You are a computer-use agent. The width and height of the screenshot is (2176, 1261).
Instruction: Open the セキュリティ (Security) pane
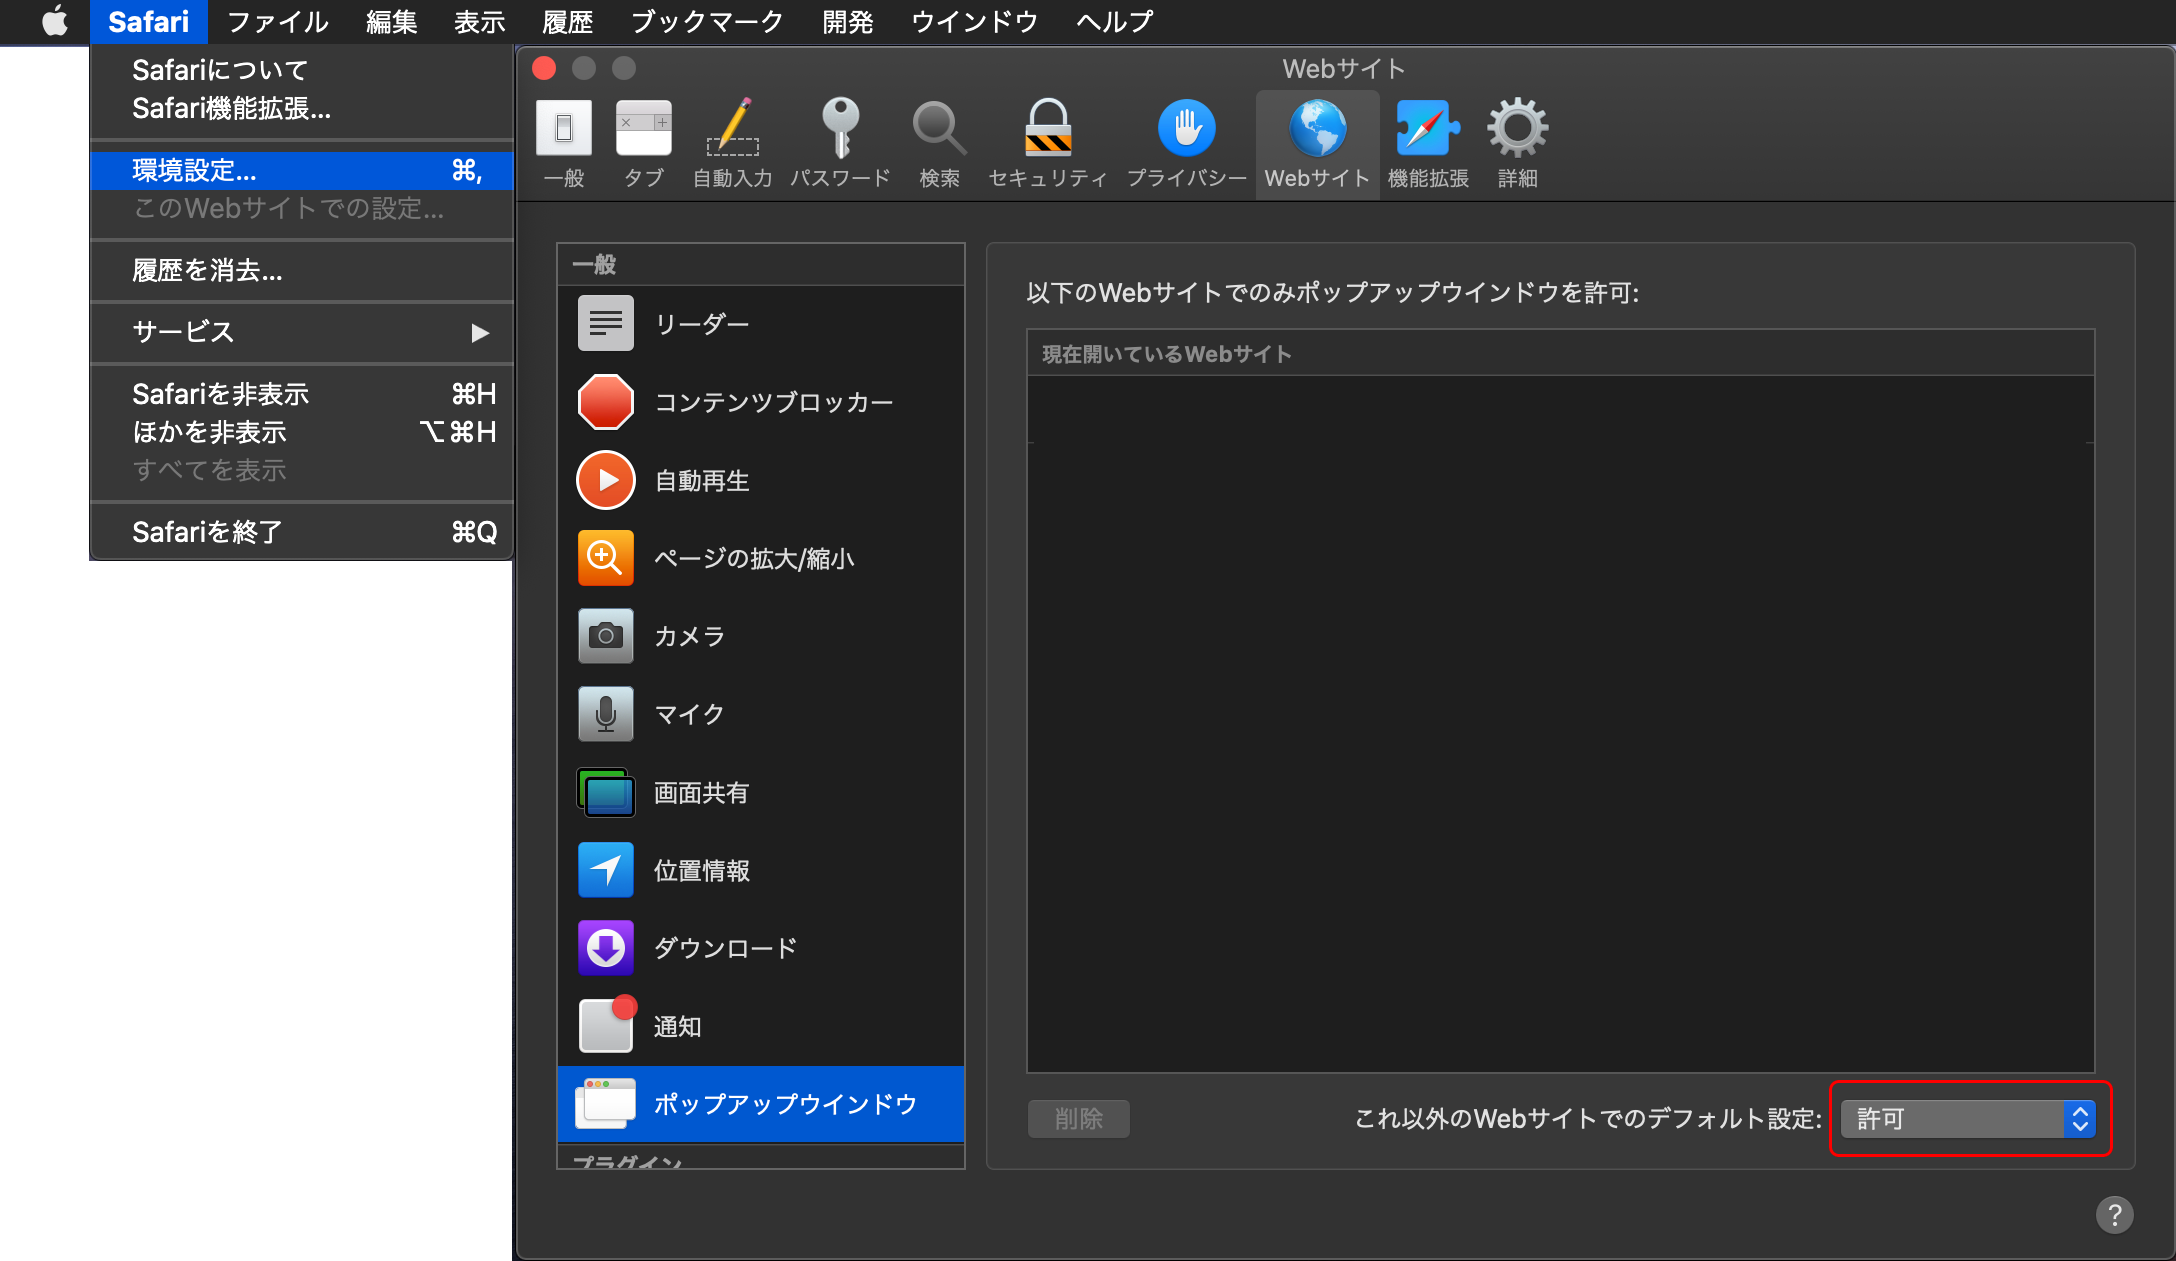[1047, 144]
